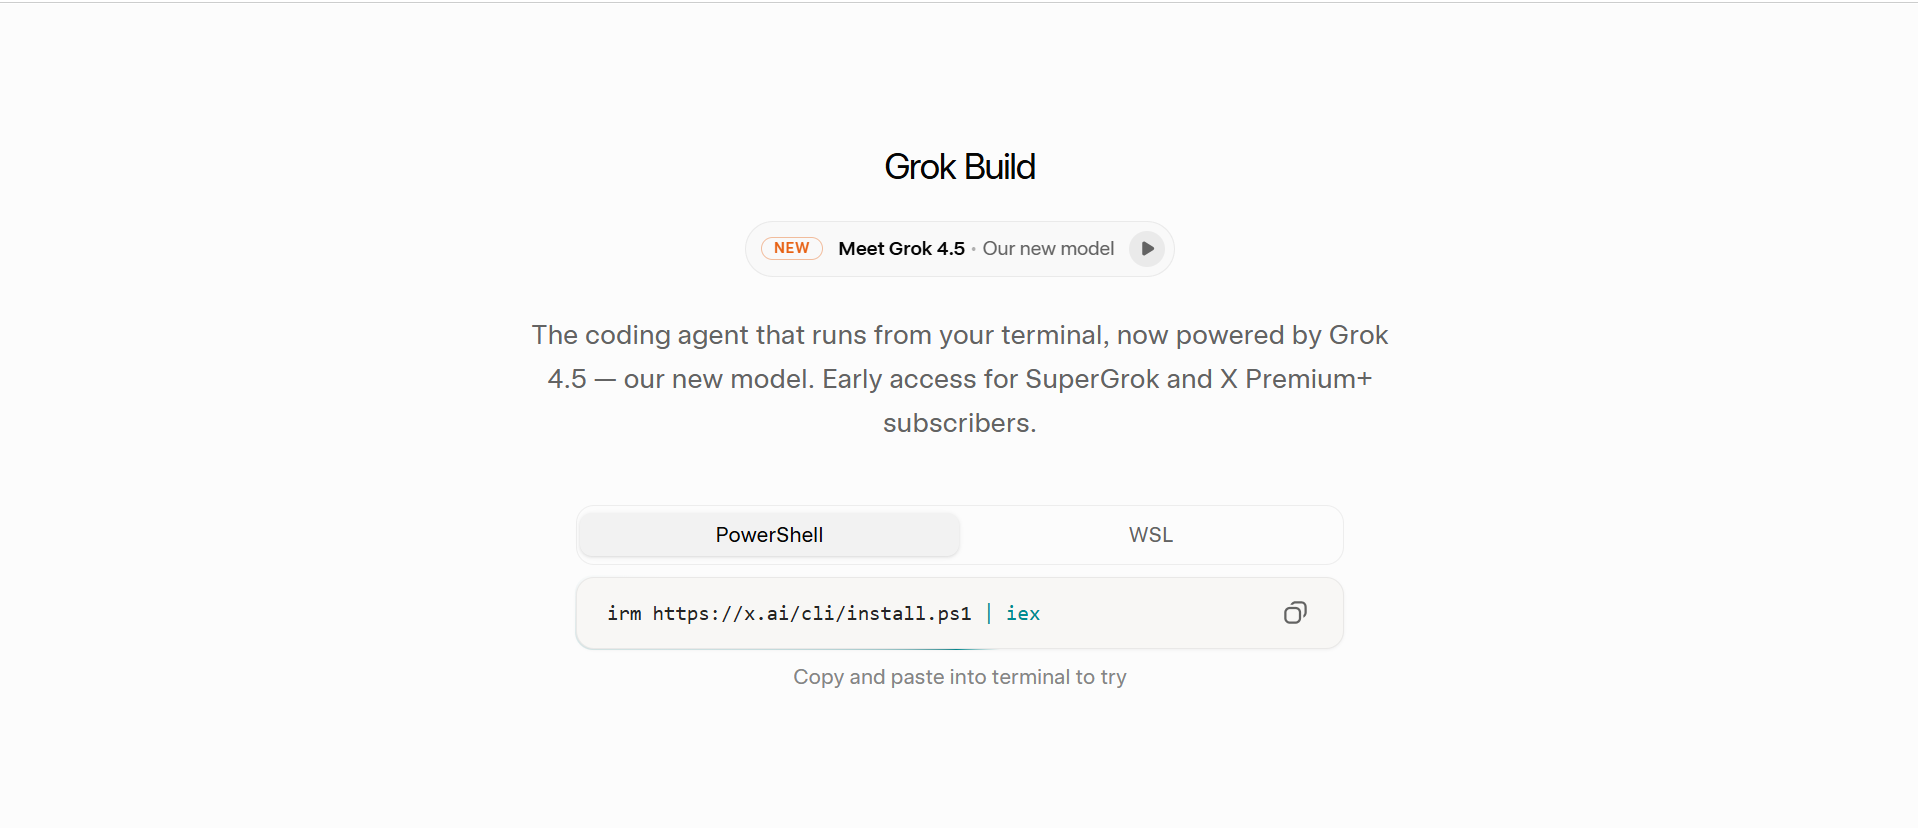Click the word 'subscribers.' in description
The width and height of the screenshot is (1918, 828).
960,423
